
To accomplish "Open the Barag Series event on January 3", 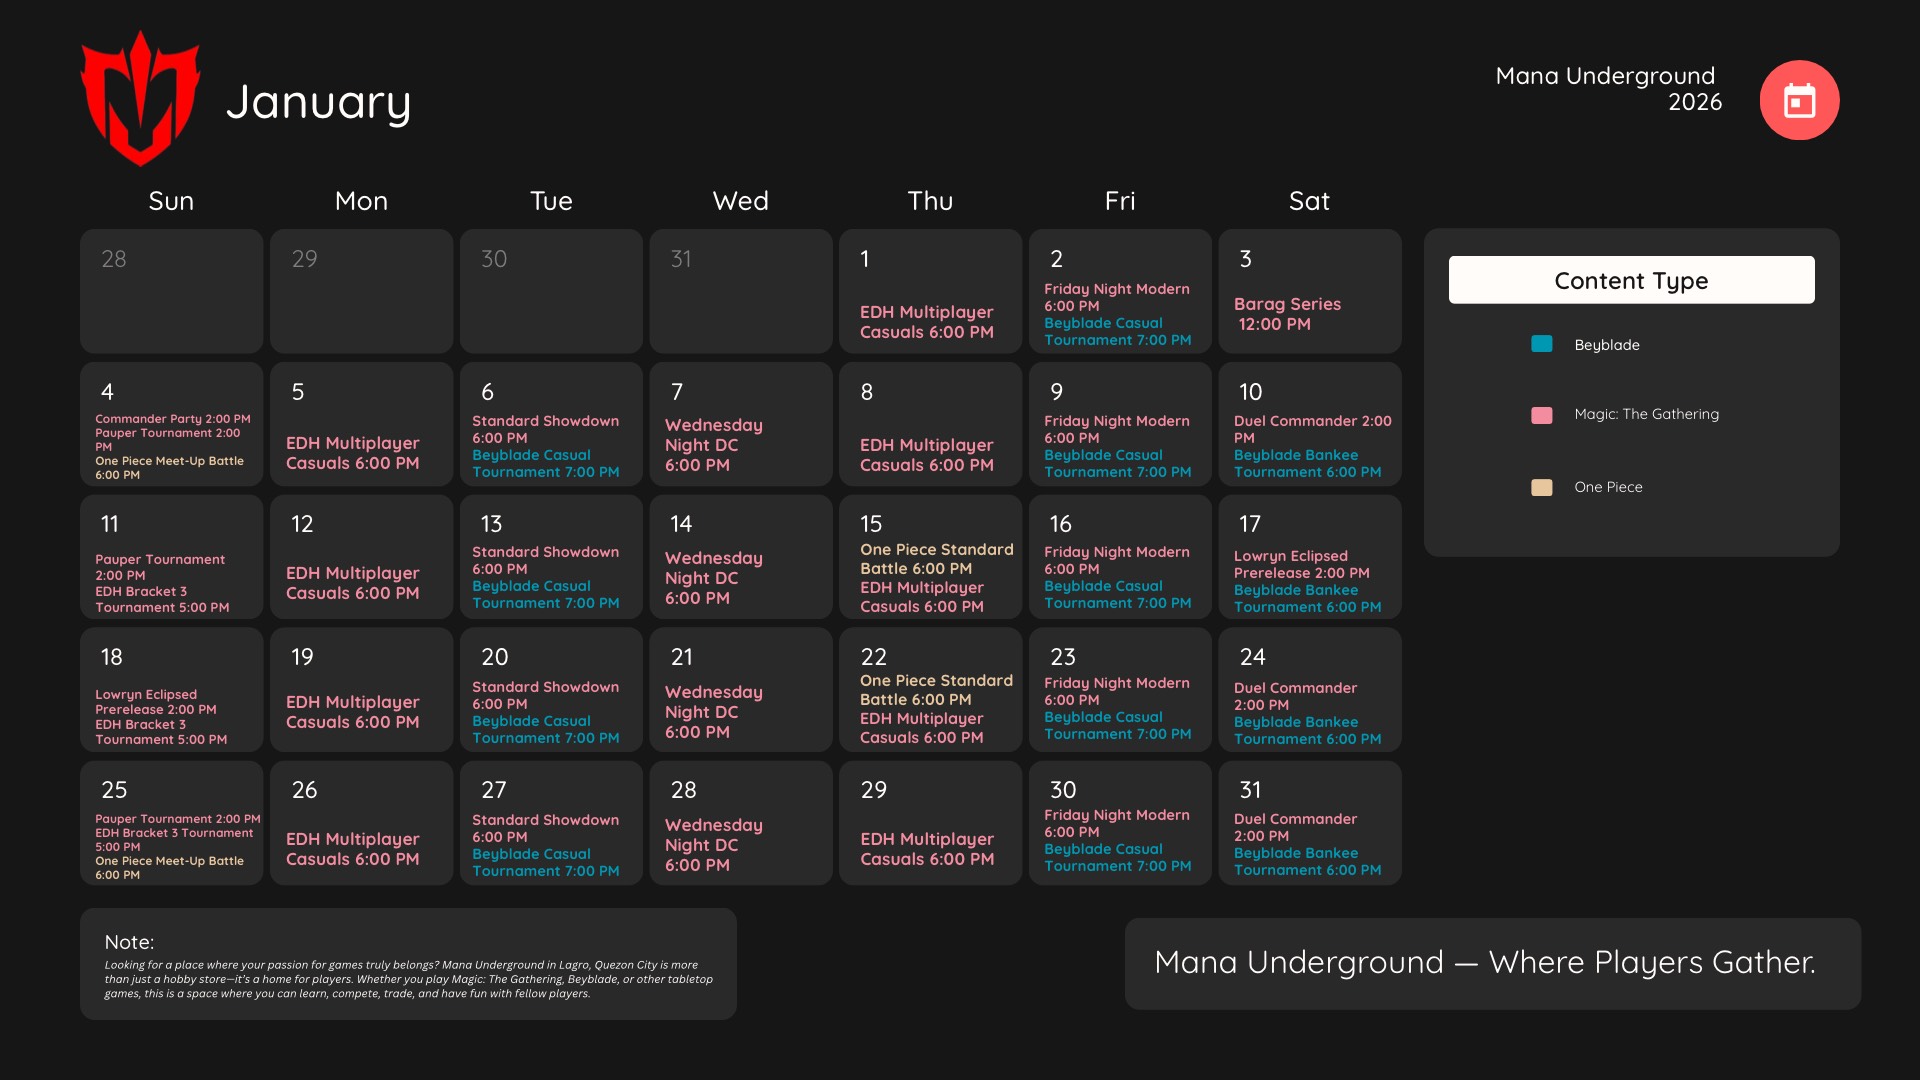I will [x=1286, y=314].
